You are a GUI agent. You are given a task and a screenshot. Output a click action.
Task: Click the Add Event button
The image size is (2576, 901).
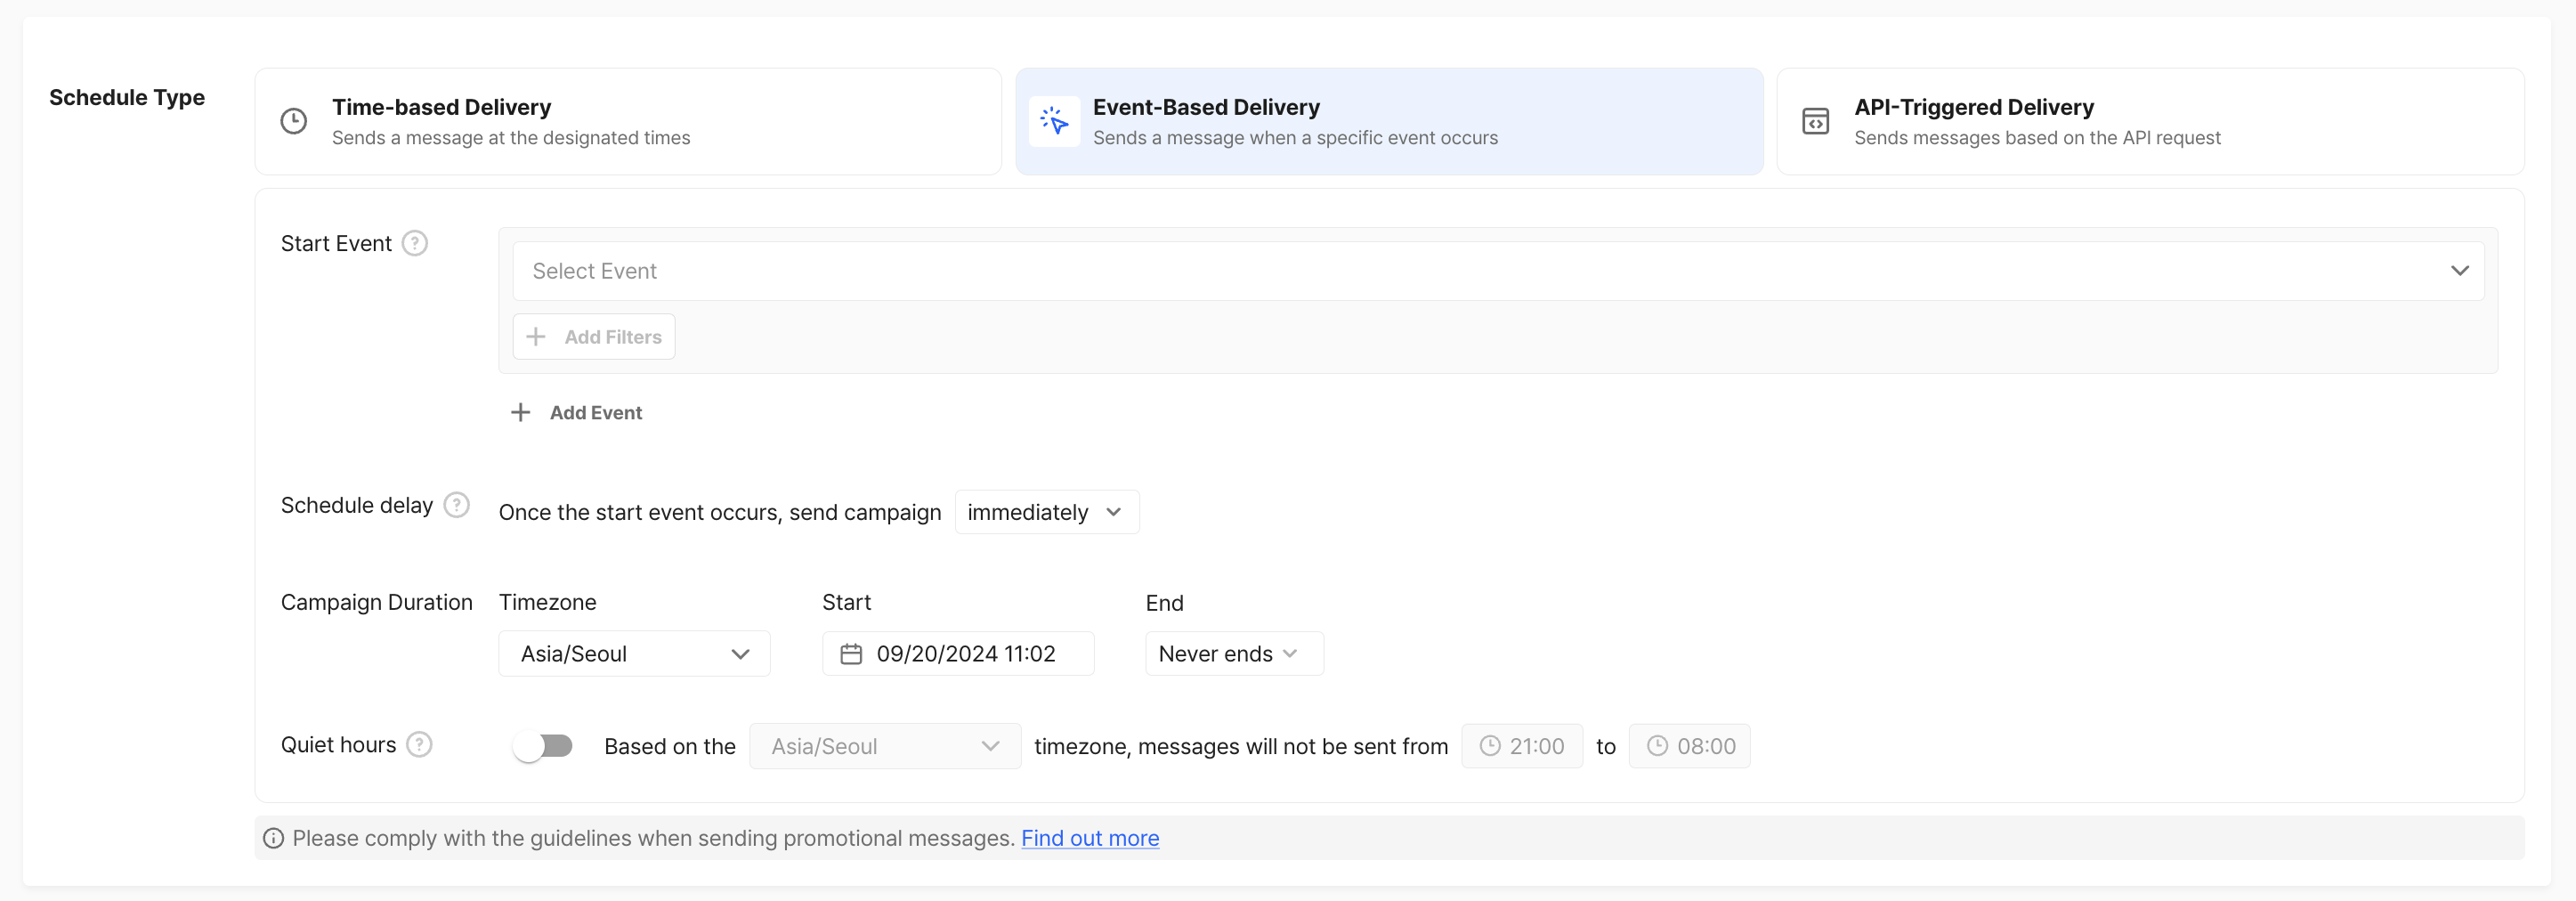[577, 413]
